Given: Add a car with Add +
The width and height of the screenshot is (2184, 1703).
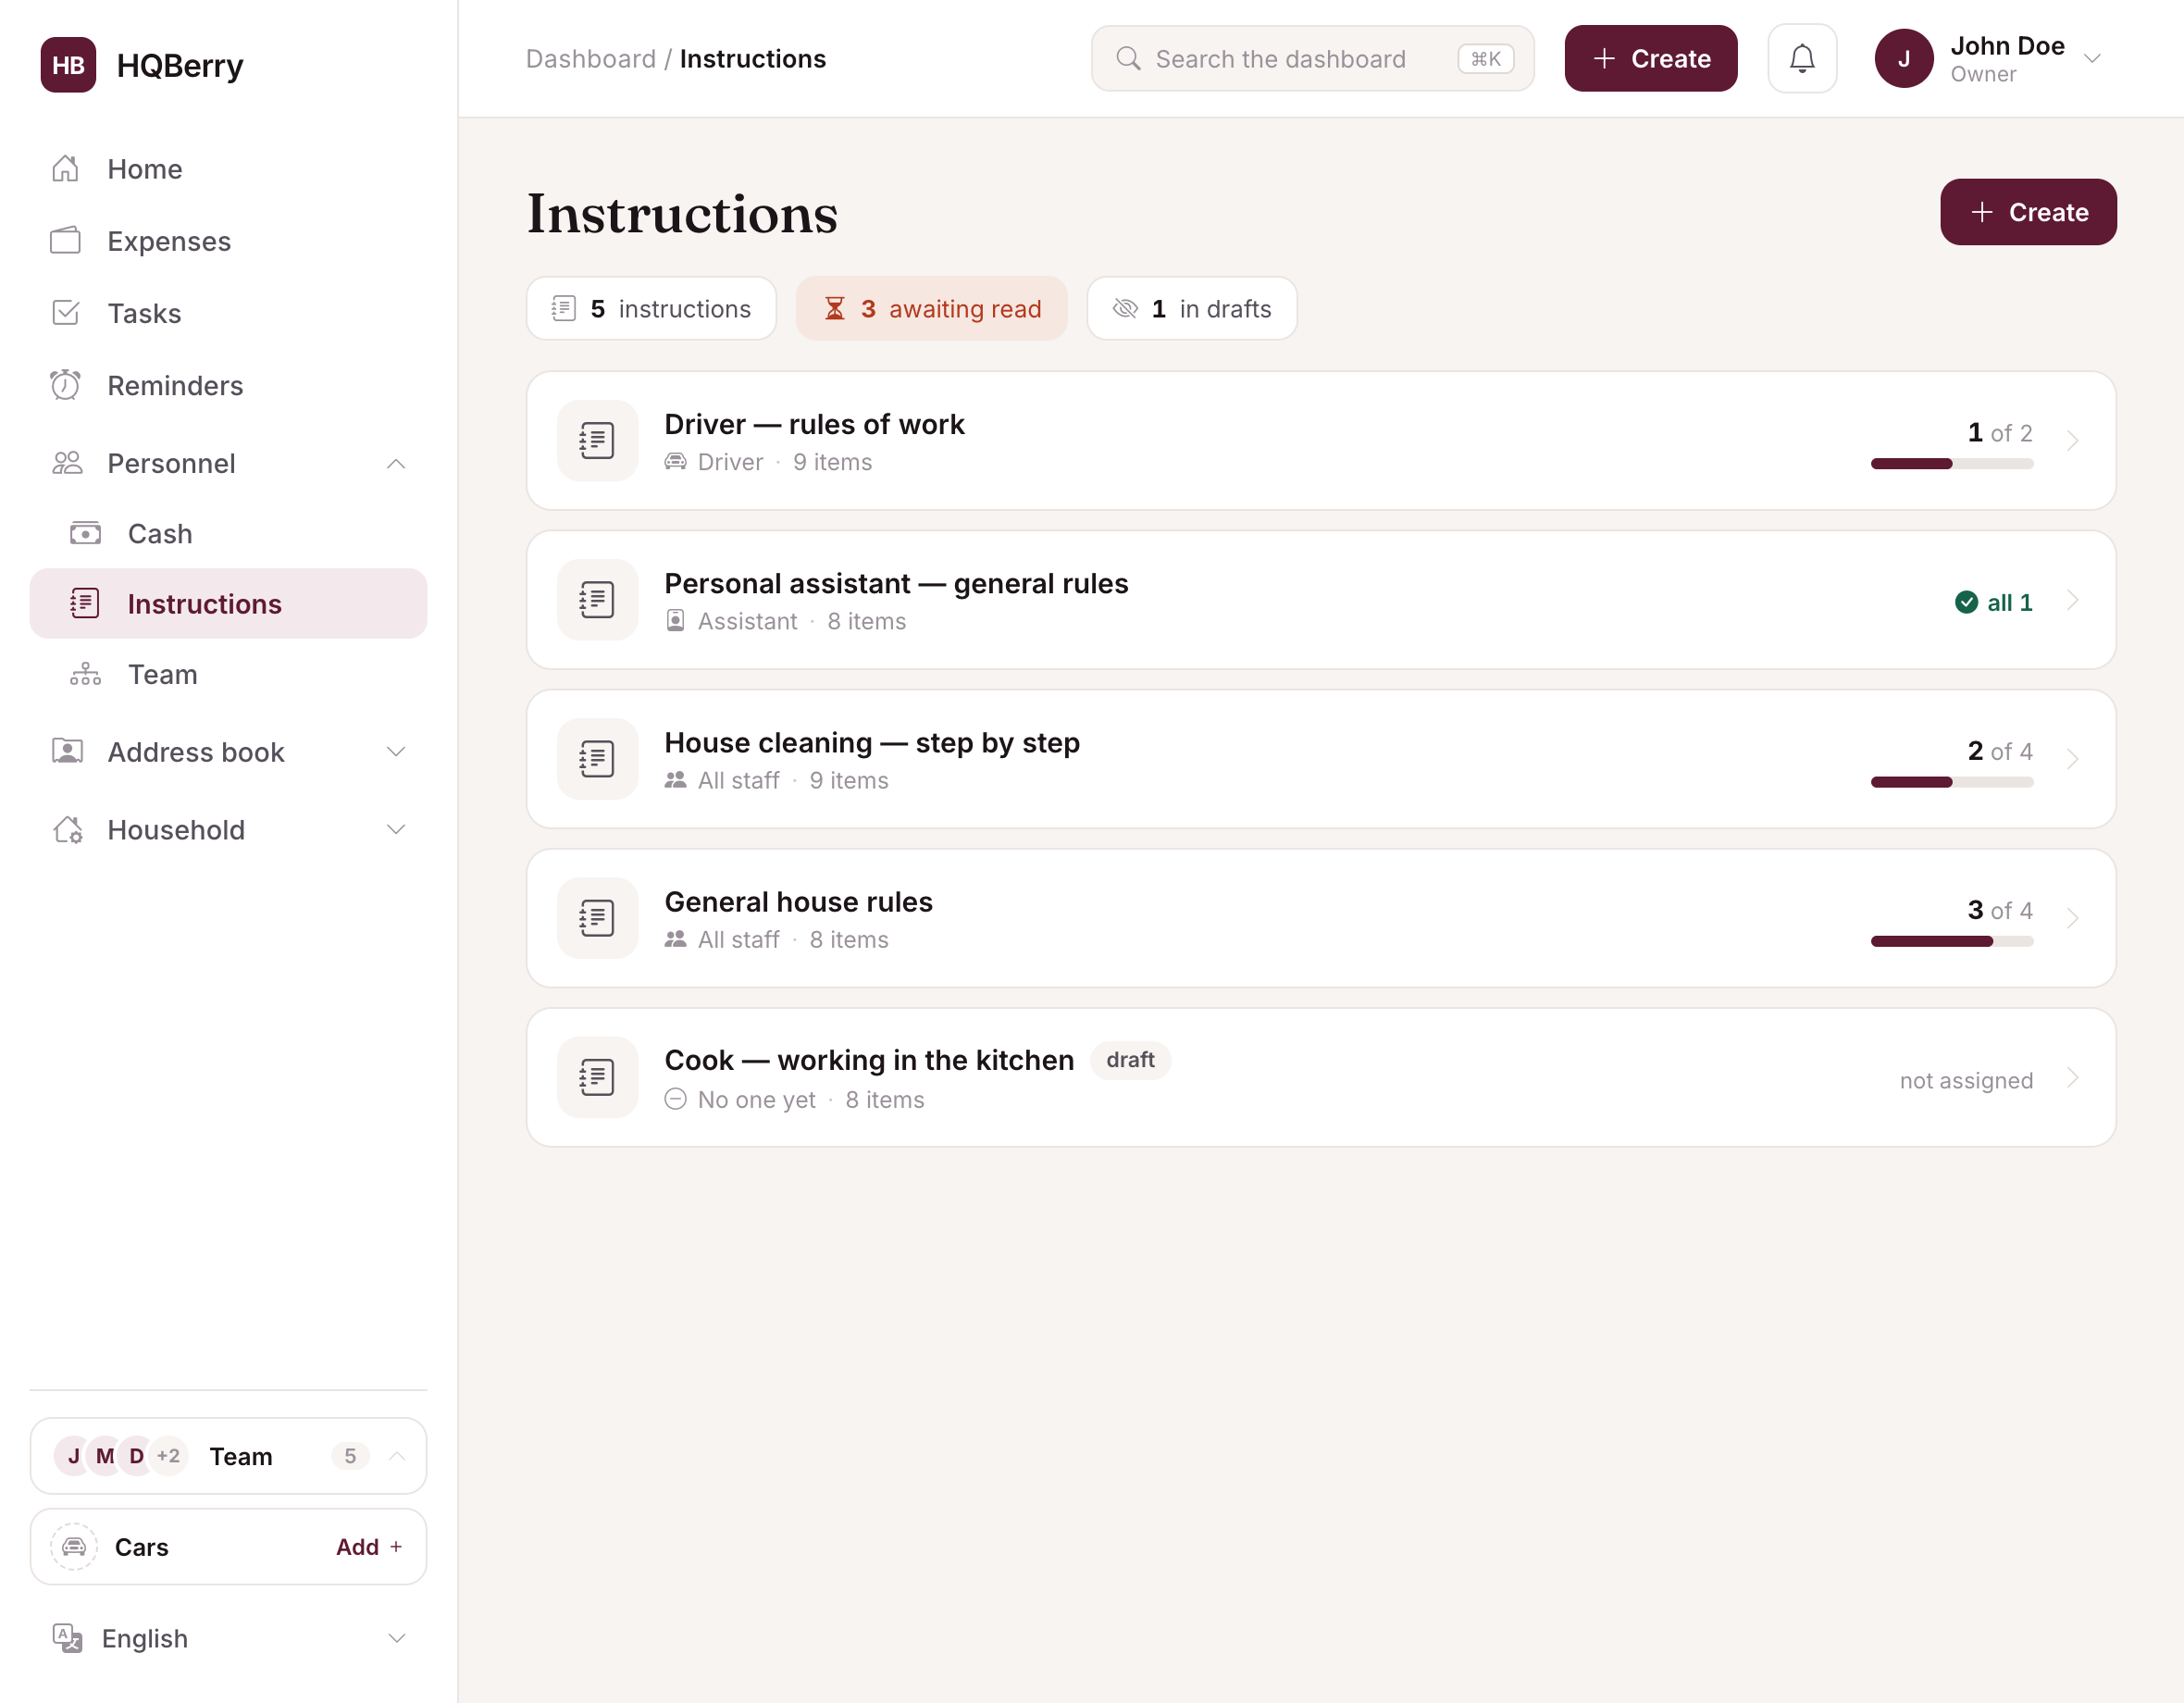Looking at the screenshot, I should tap(369, 1547).
